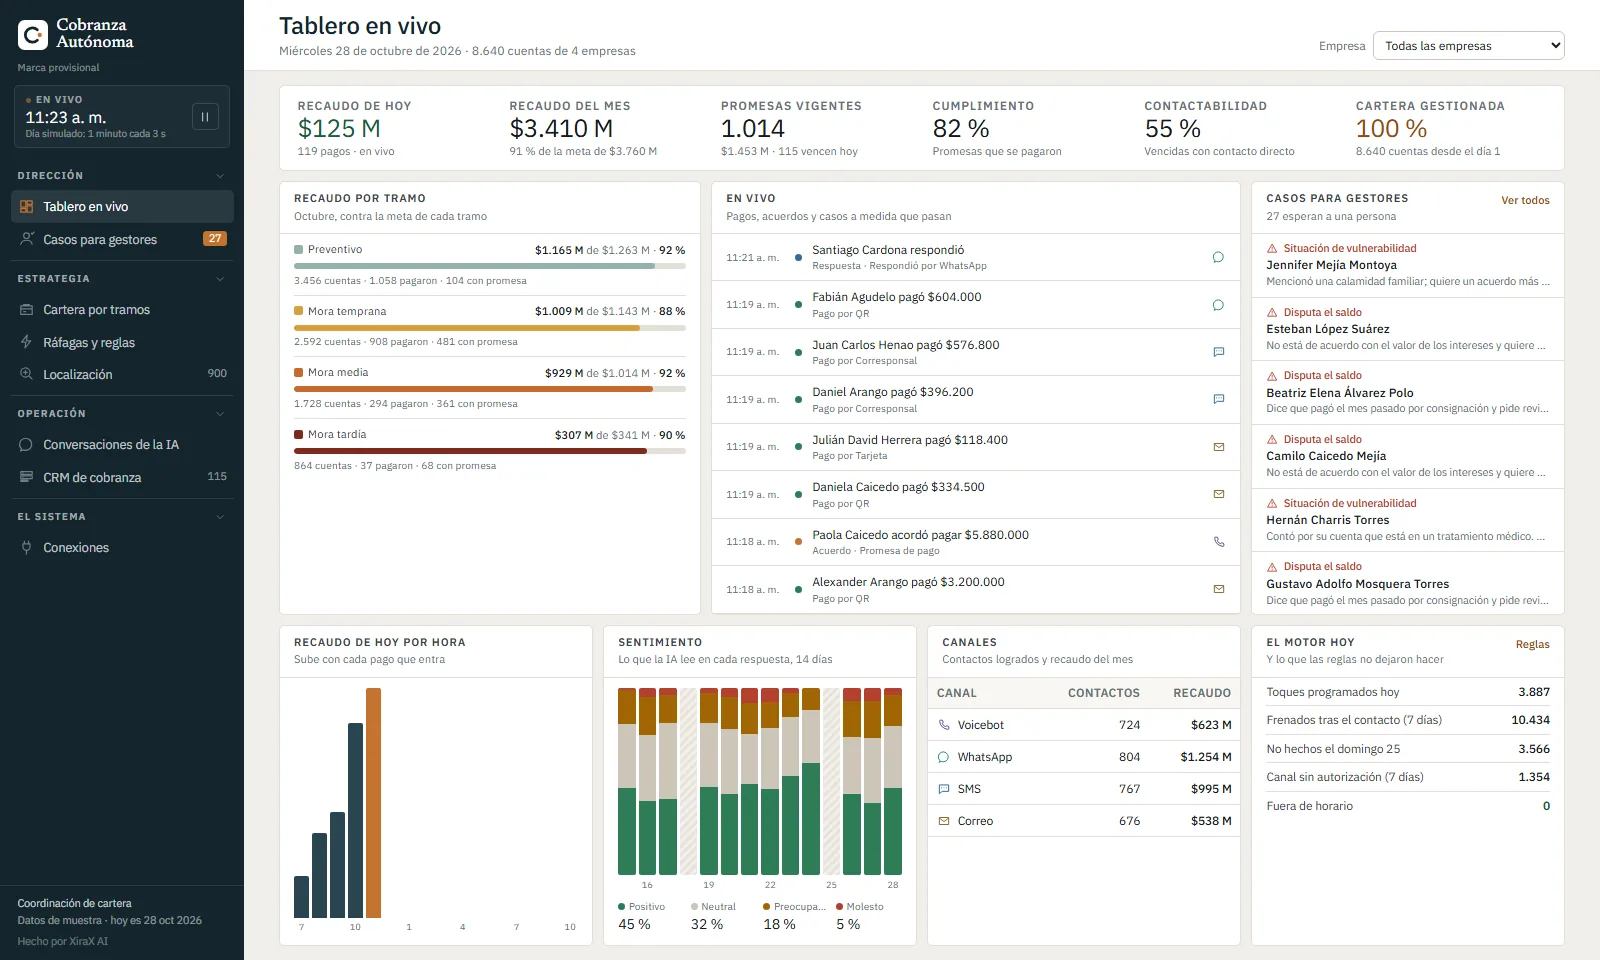Collapse the Estrategia sidebar section
Viewport: 1600px width, 960px height.
pos(220,279)
